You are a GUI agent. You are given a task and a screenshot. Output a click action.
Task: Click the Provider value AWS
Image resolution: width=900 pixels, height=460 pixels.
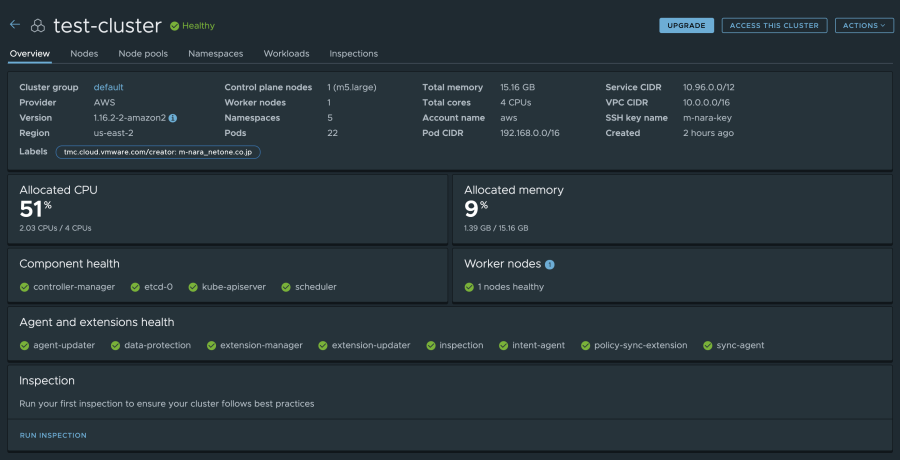pyautogui.click(x=104, y=102)
